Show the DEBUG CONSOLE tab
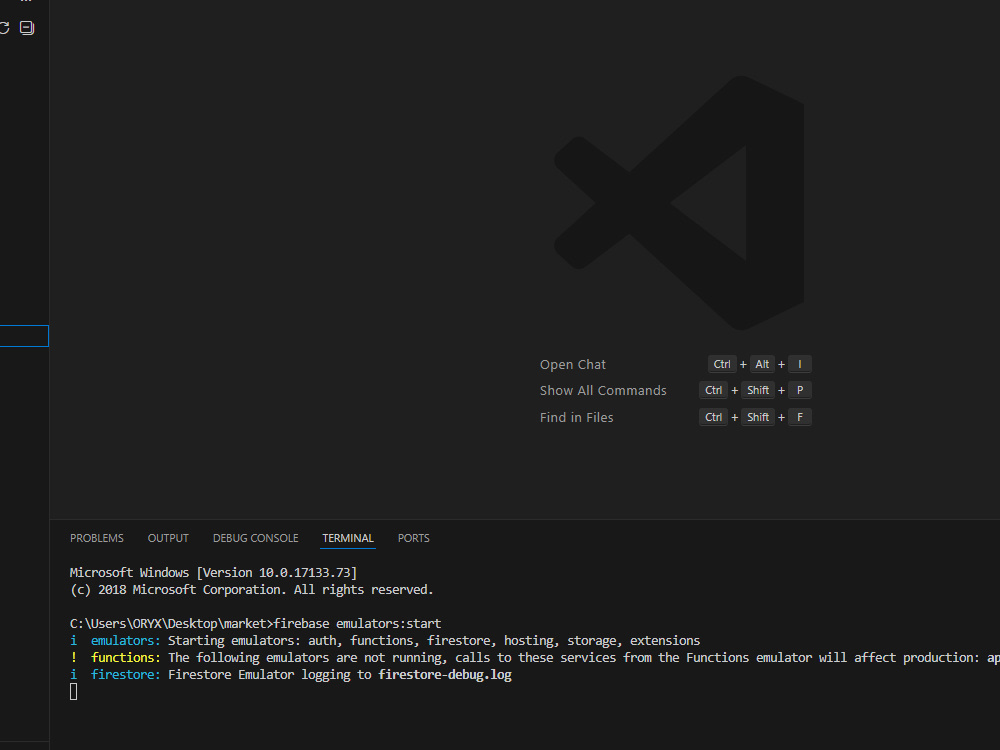The width and height of the screenshot is (1000, 750). 256,538
